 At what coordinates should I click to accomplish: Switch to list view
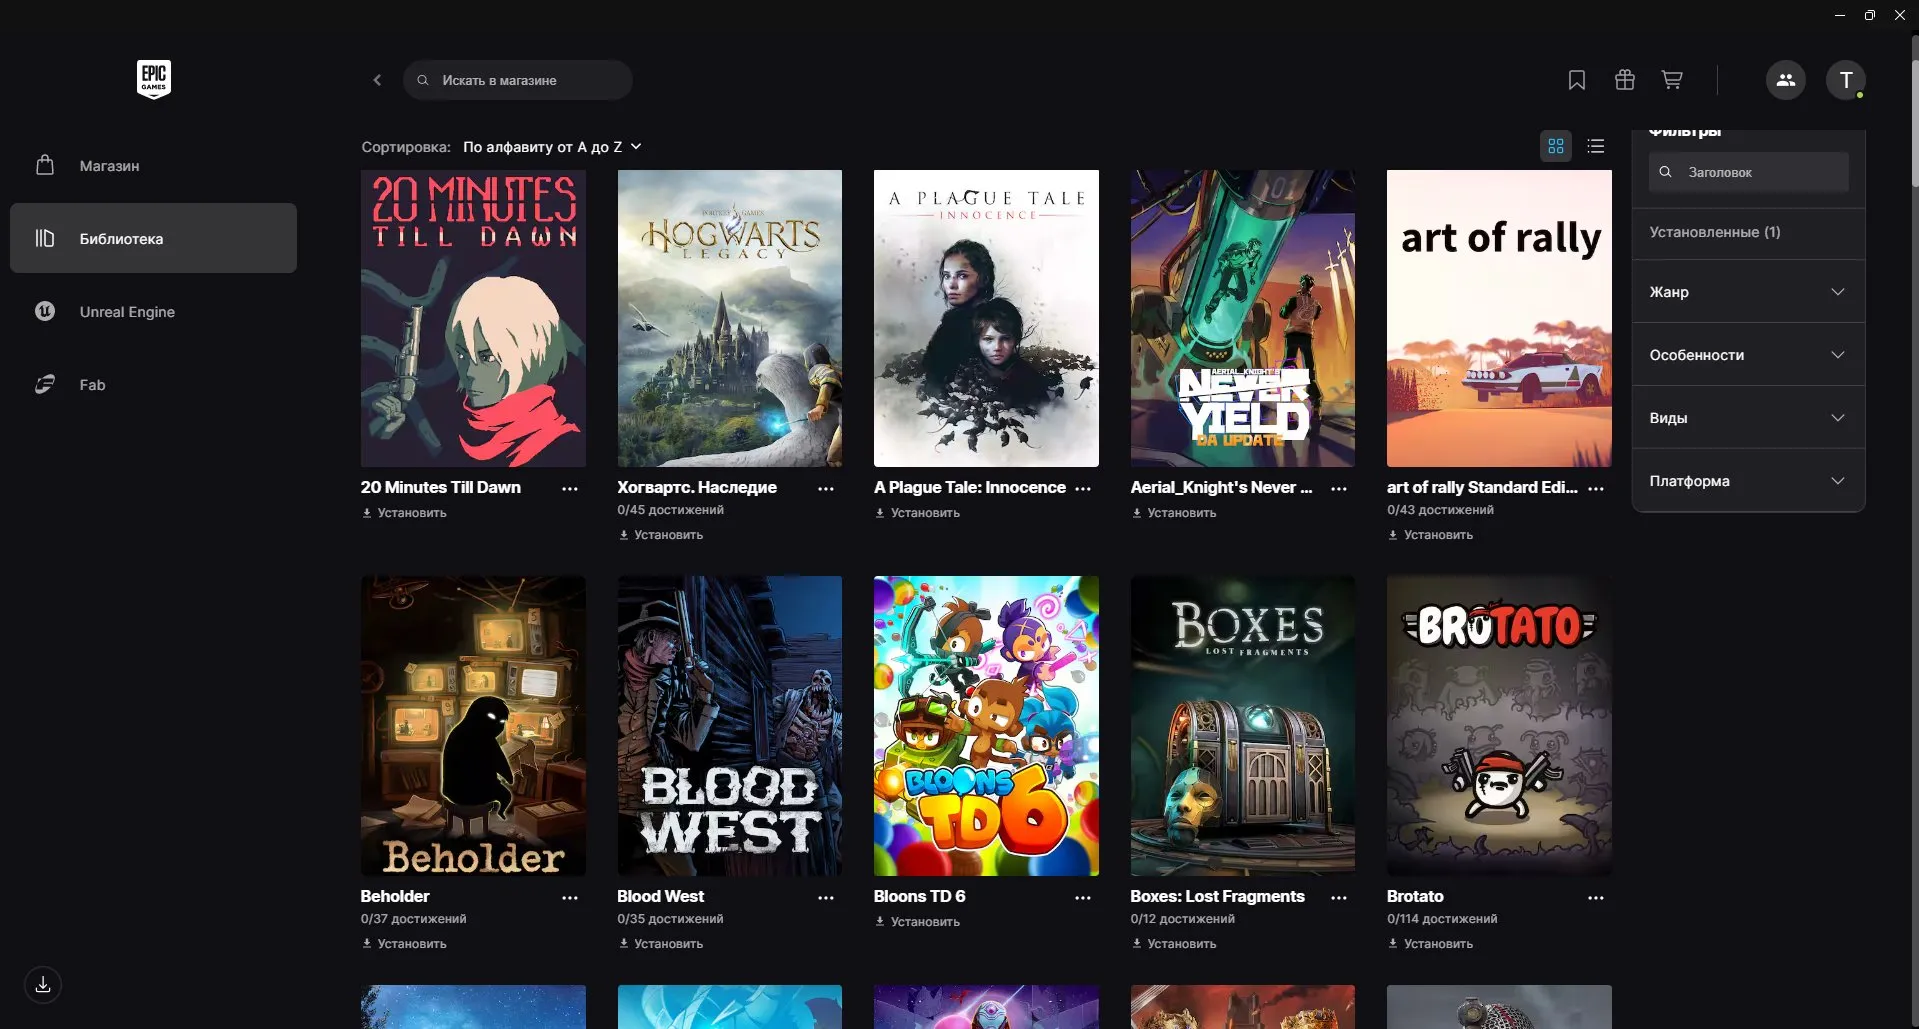click(x=1596, y=146)
